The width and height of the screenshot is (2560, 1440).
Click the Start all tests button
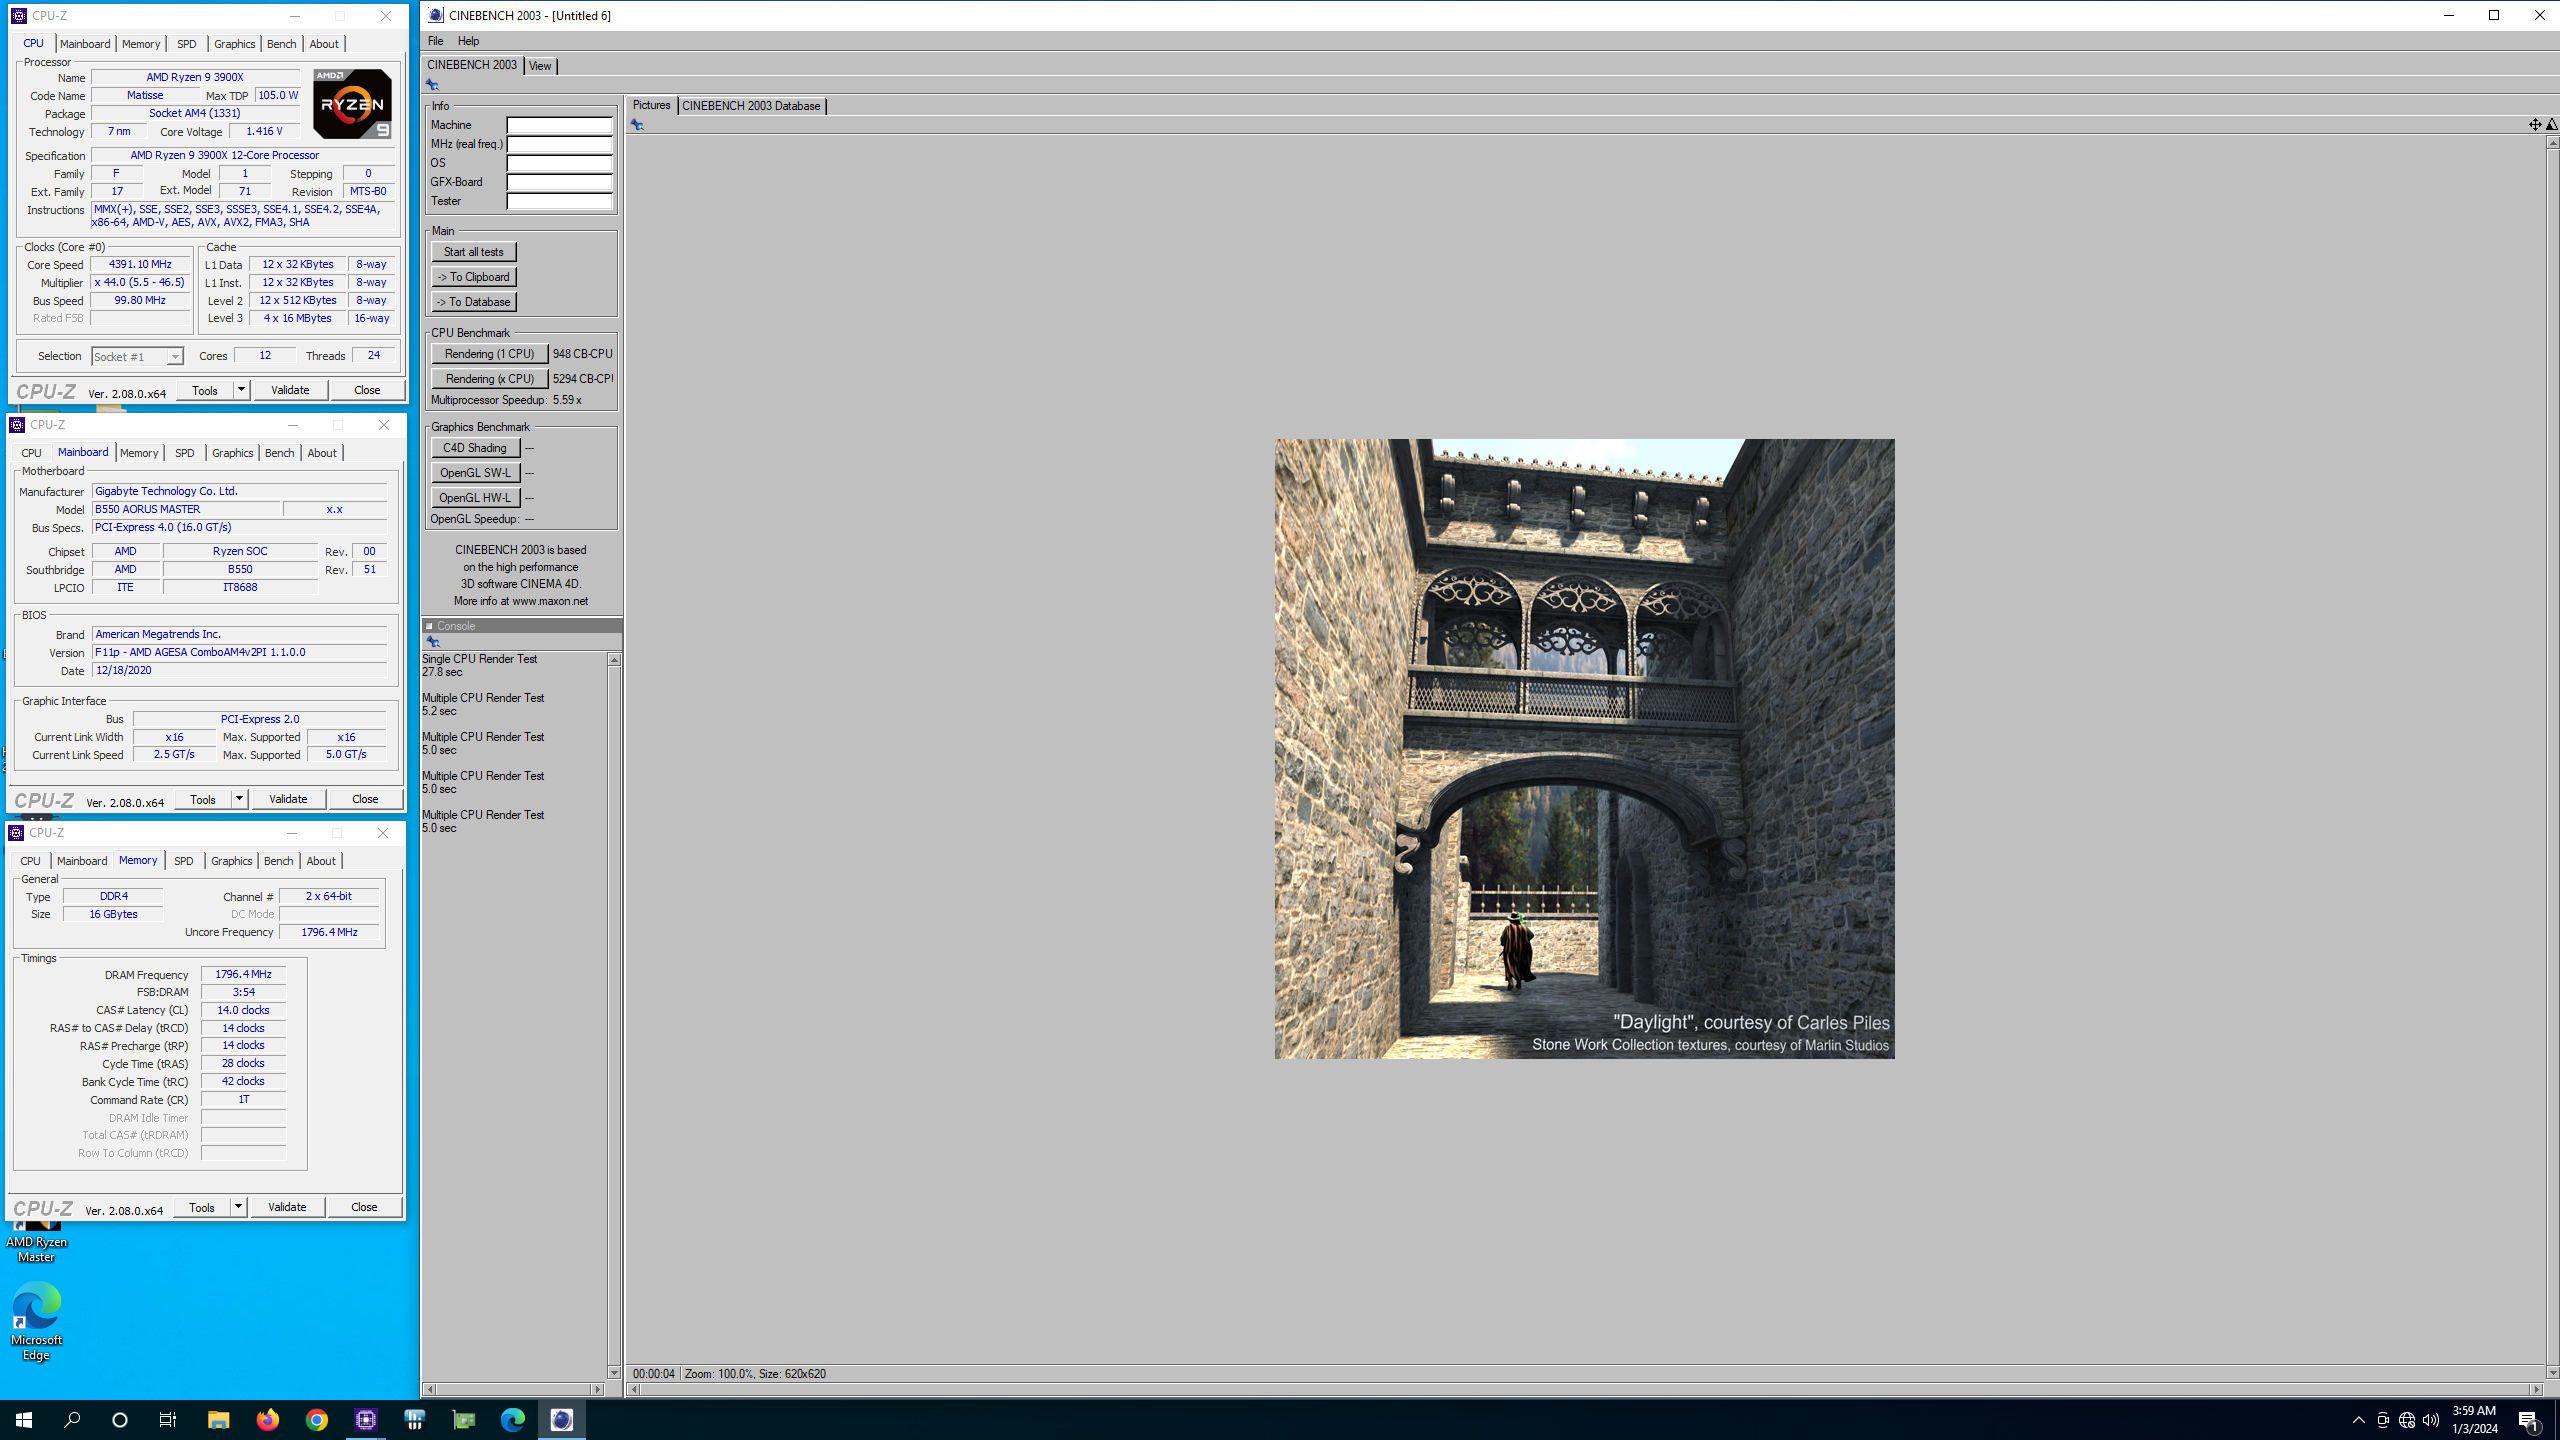[x=474, y=252]
